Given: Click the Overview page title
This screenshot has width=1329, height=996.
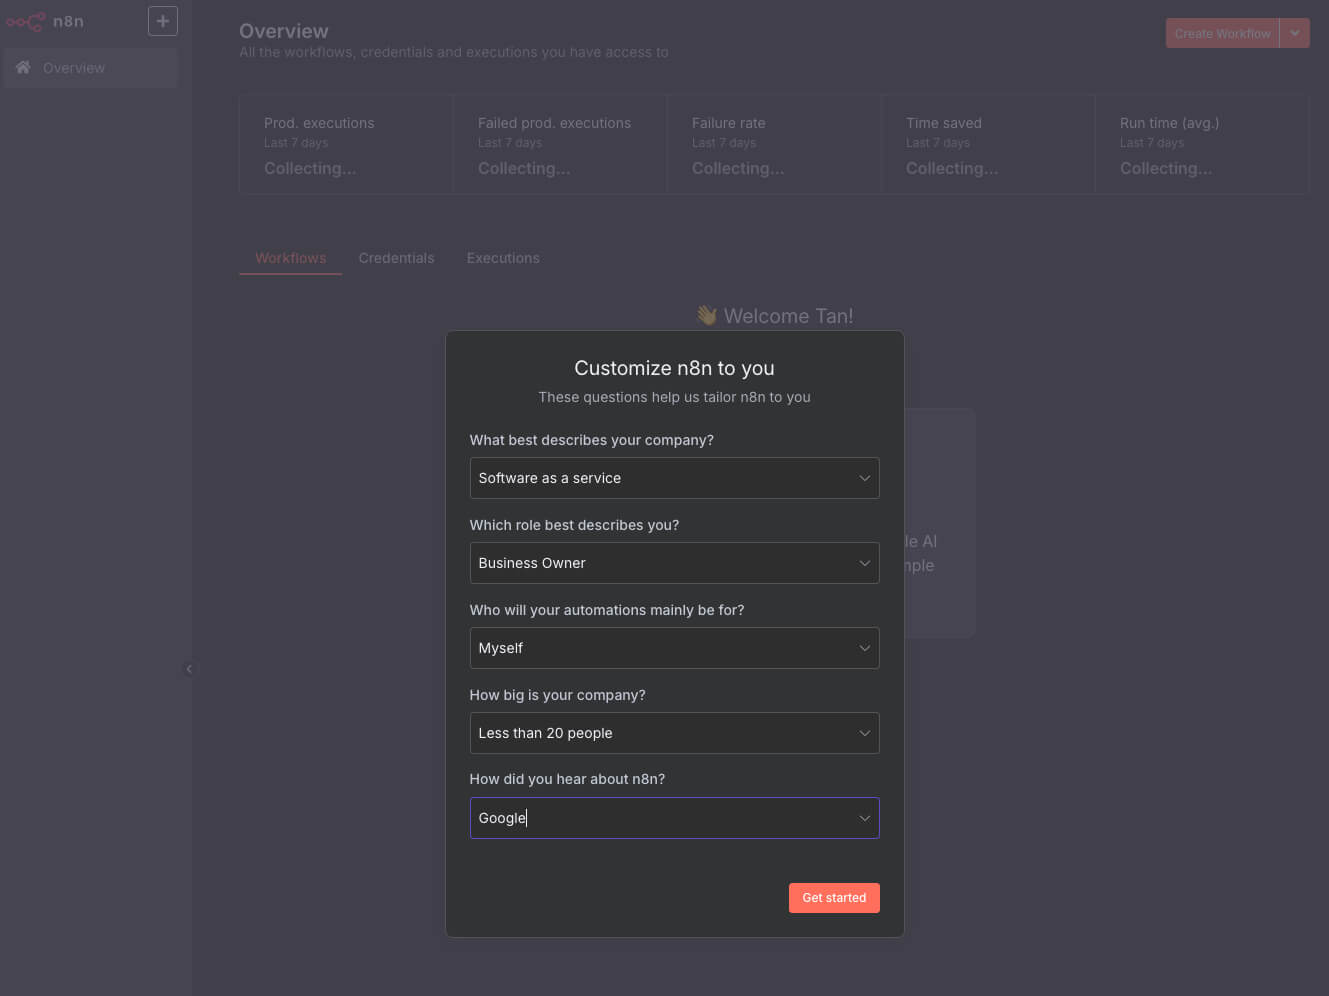Looking at the screenshot, I should click(x=284, y=31).
